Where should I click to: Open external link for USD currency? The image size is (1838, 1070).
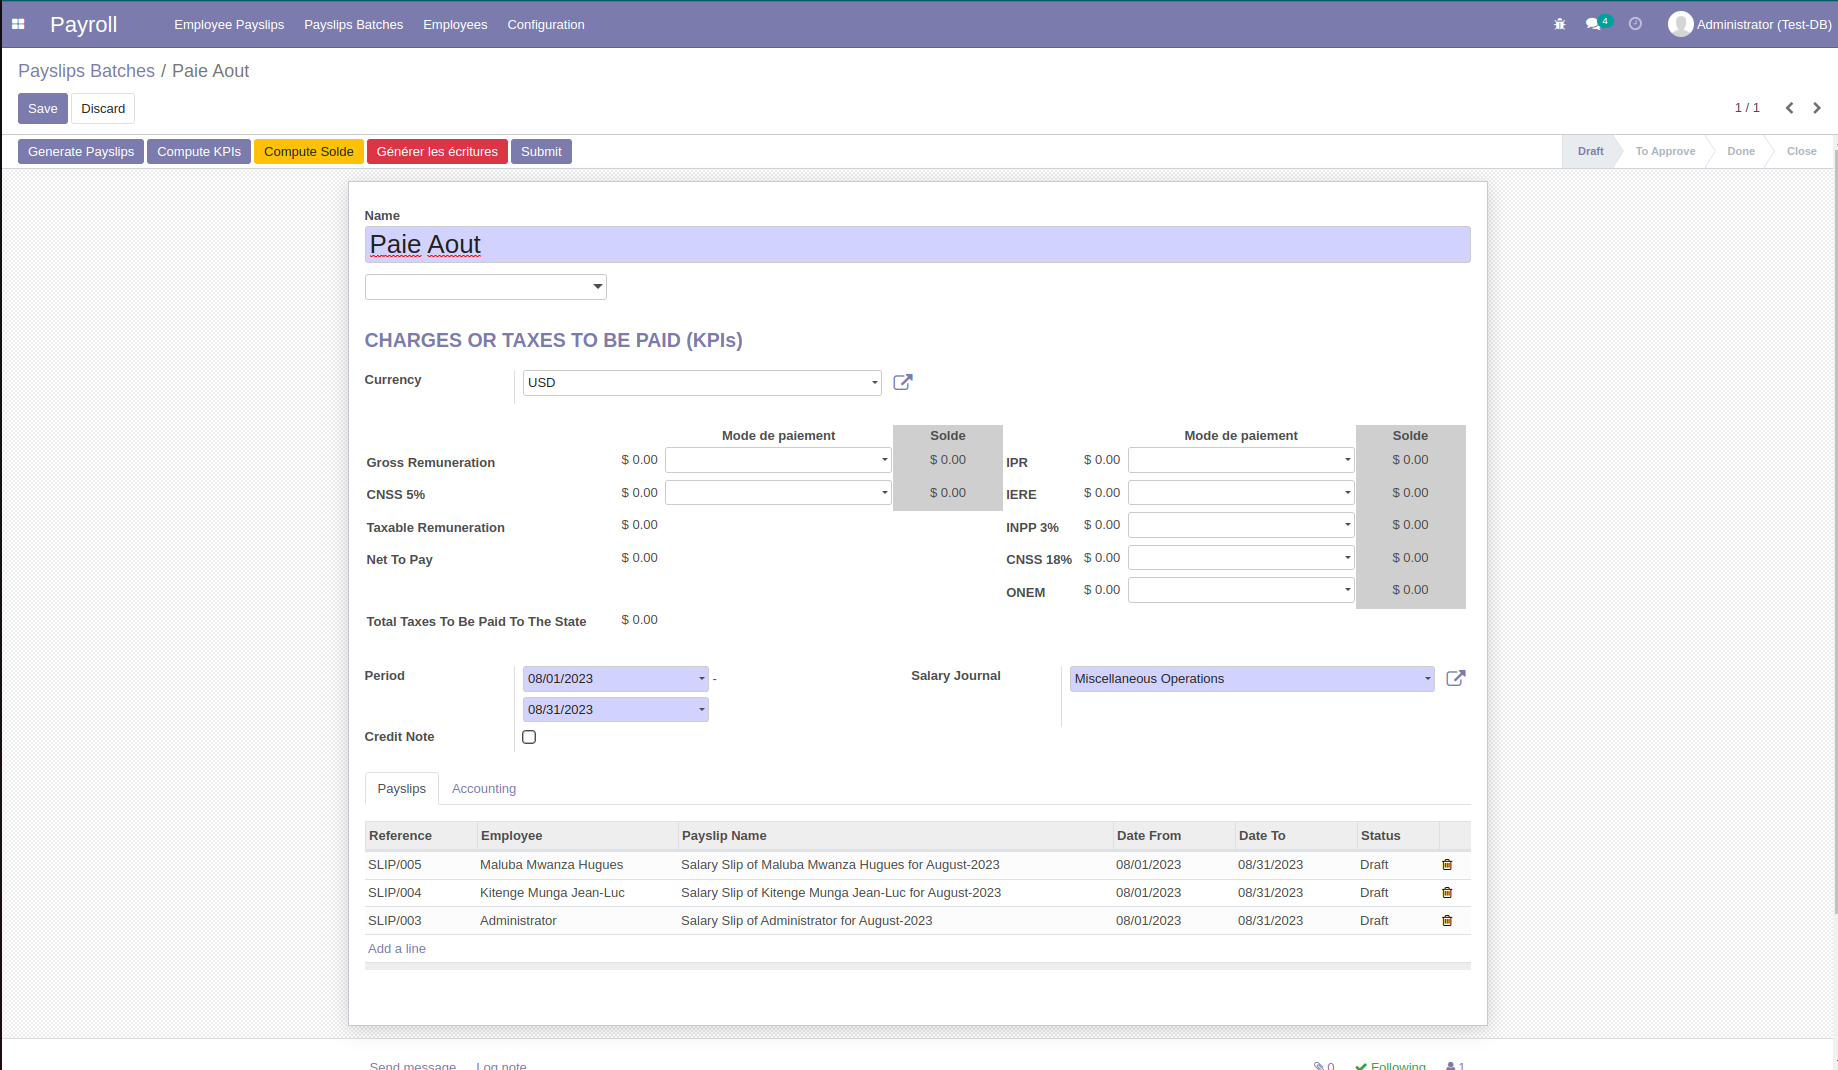[902, 382]
